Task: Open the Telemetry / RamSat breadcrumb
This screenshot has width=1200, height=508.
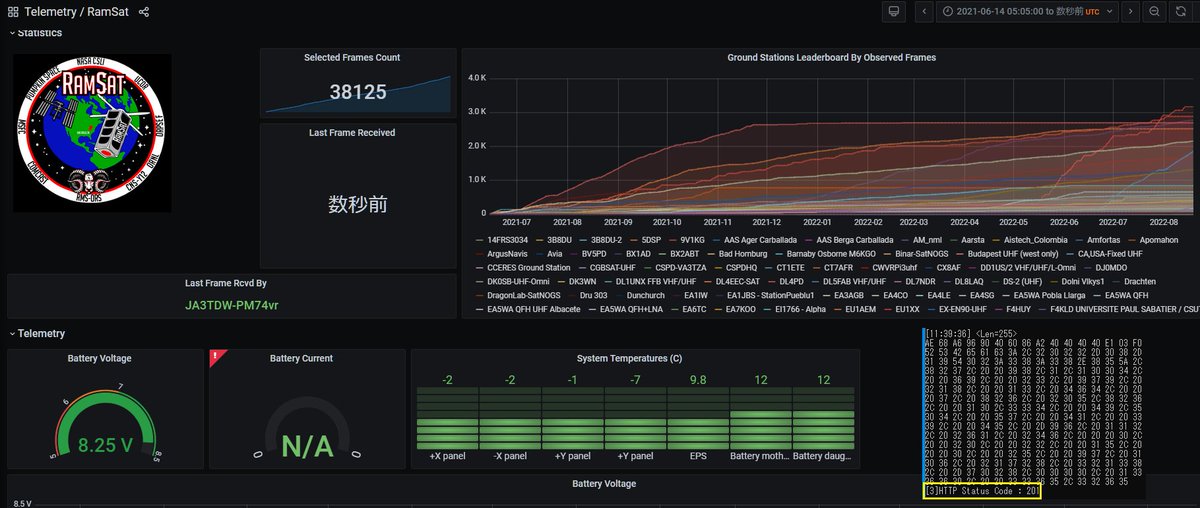Action: (x=76, y=12)
